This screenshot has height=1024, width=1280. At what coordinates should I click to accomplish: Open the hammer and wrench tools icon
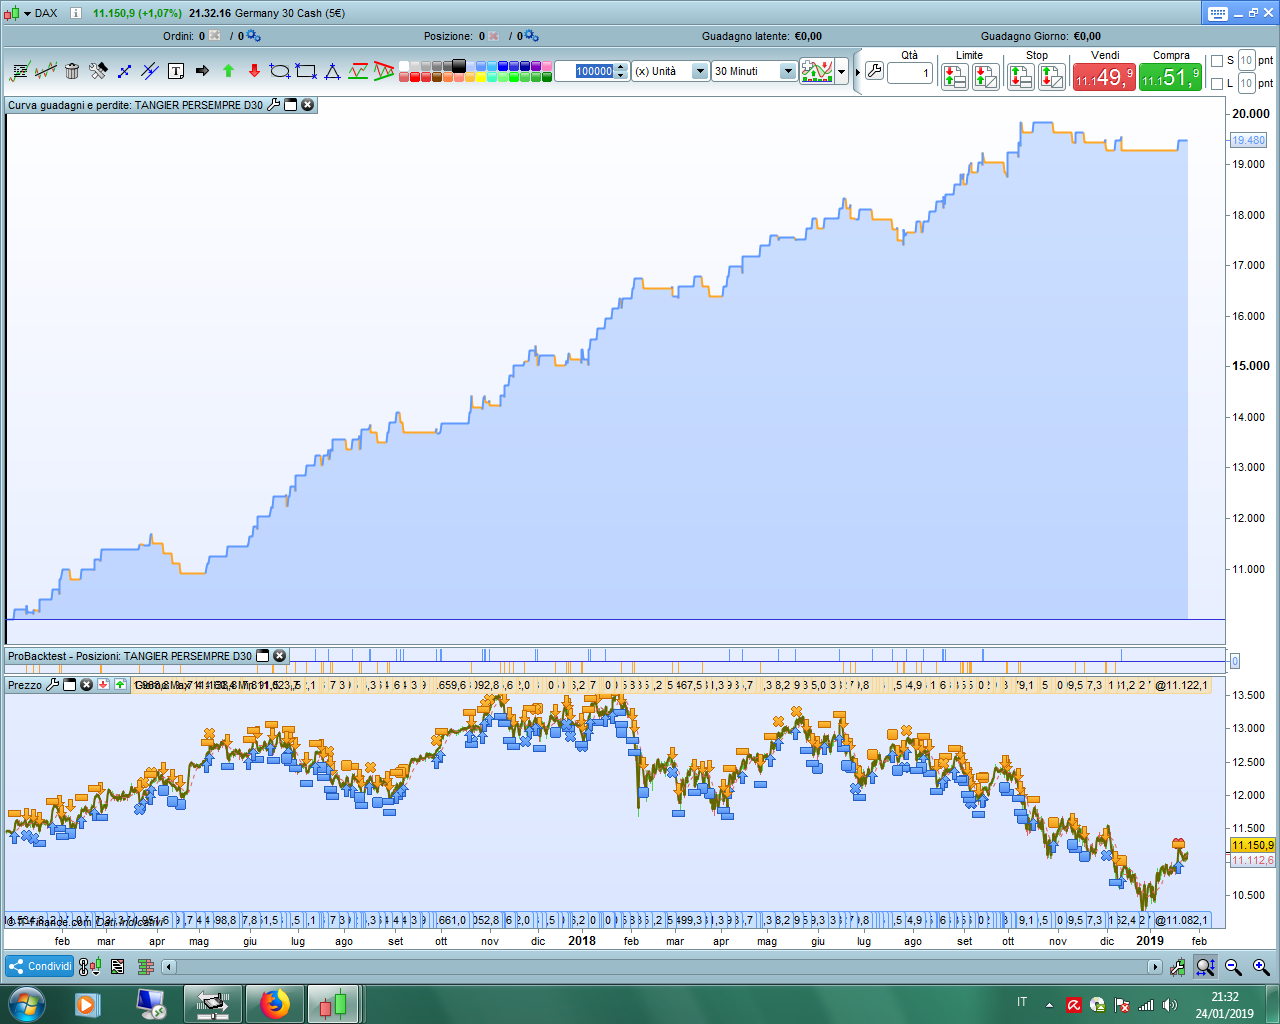(98, 71)
